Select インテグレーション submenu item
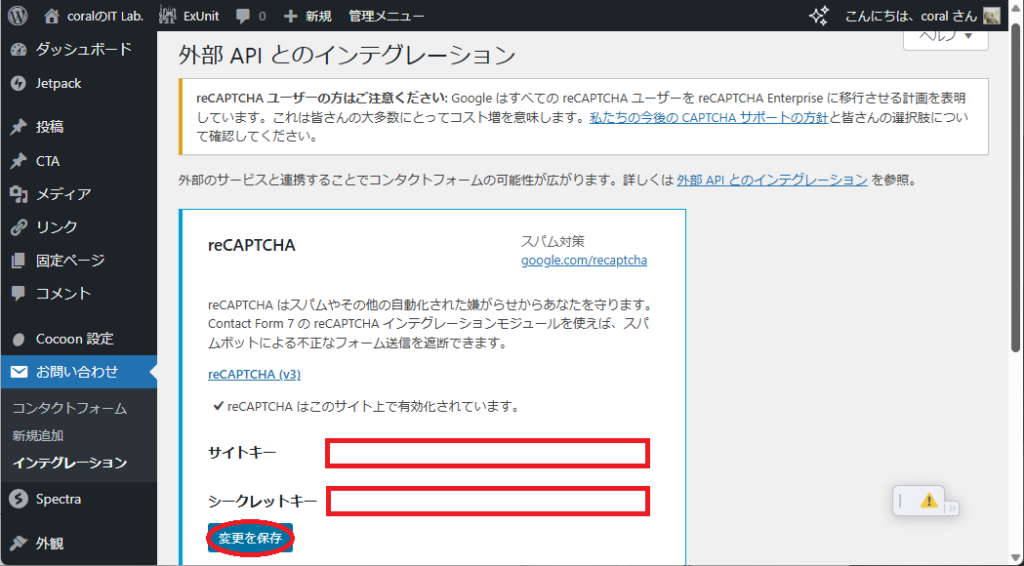 click(70, 463)
